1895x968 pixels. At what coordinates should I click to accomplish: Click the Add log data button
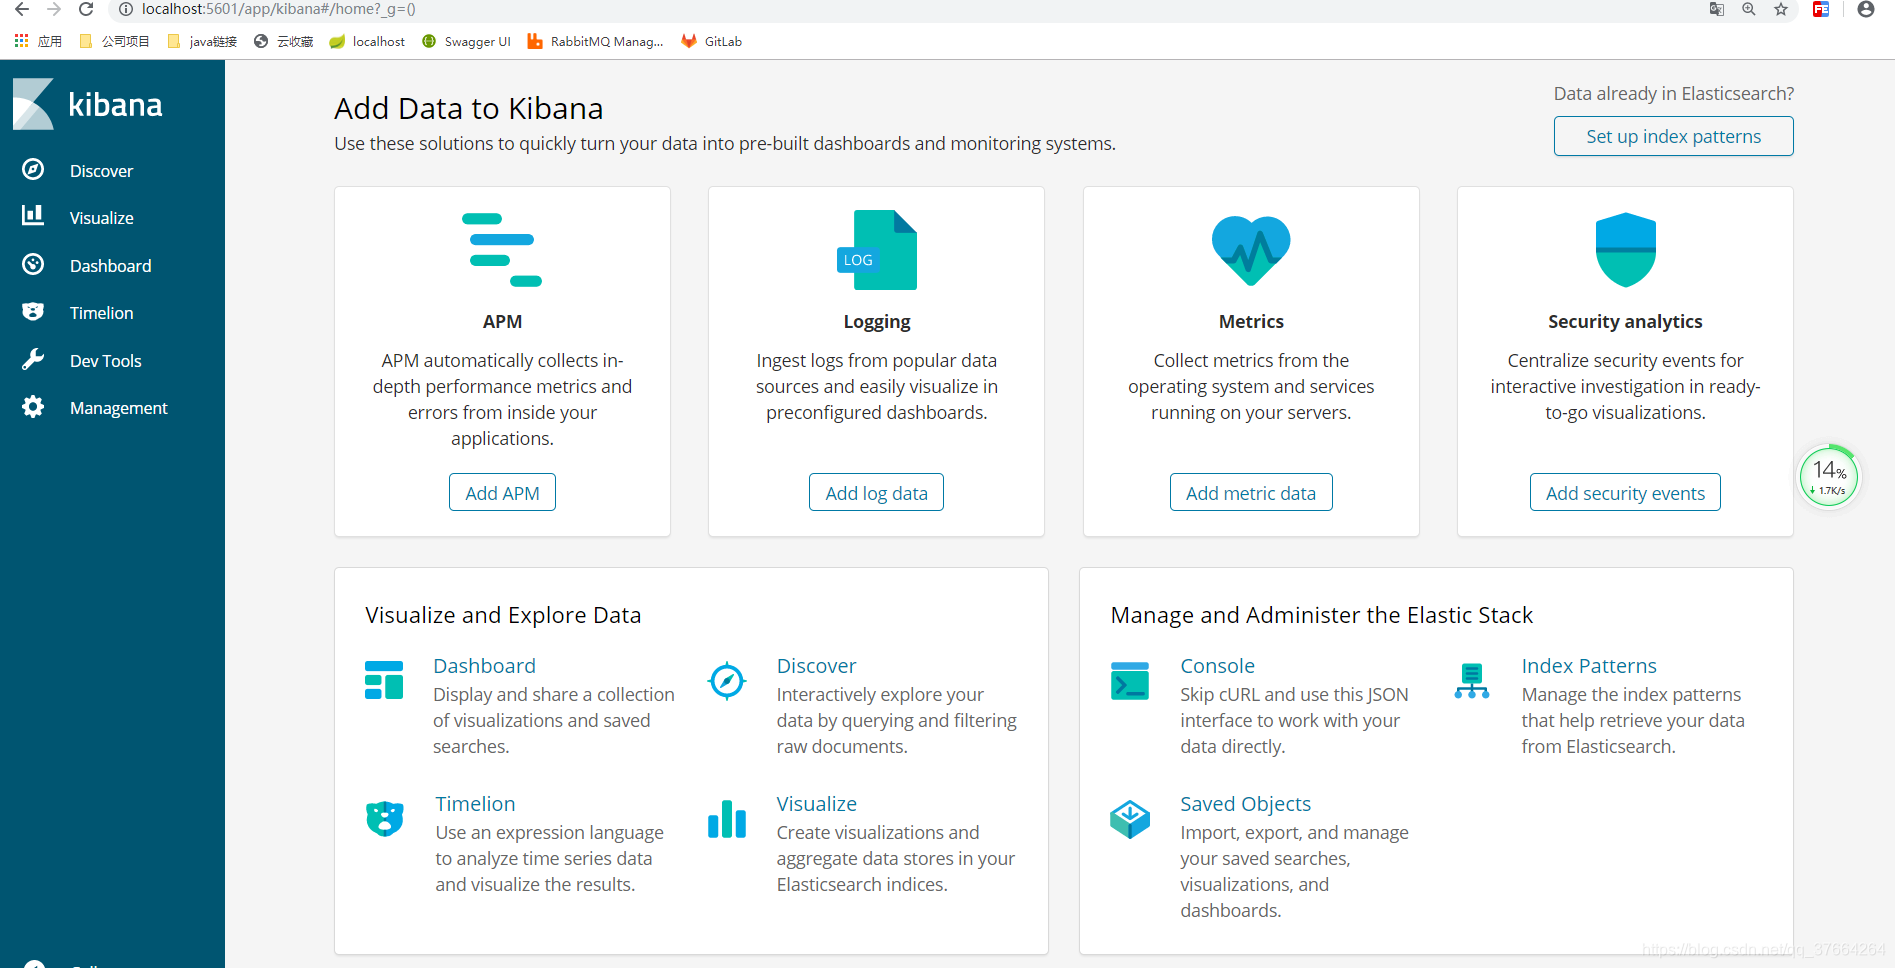(x=876, y=492)
